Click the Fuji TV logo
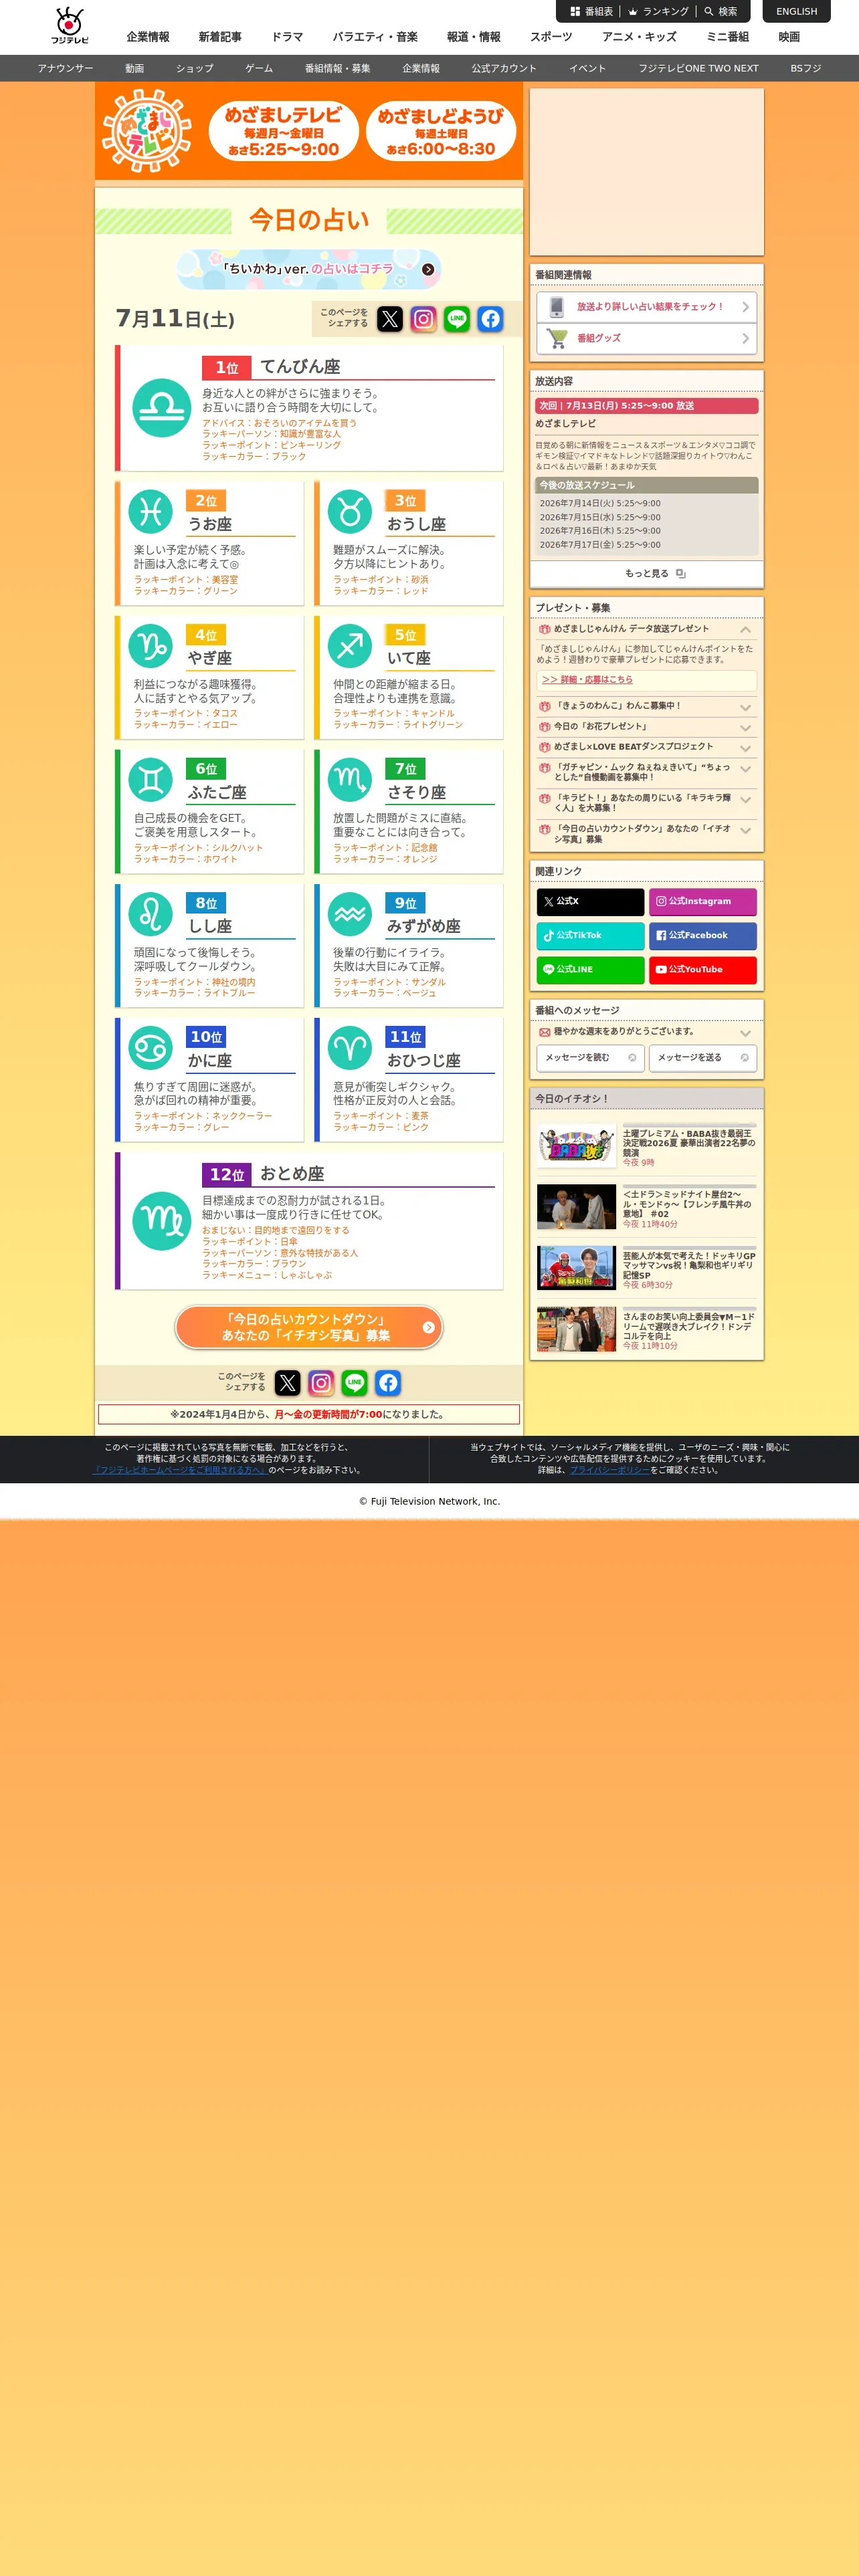This screenshot has width=859, height=2576. [x=70, y=26]
